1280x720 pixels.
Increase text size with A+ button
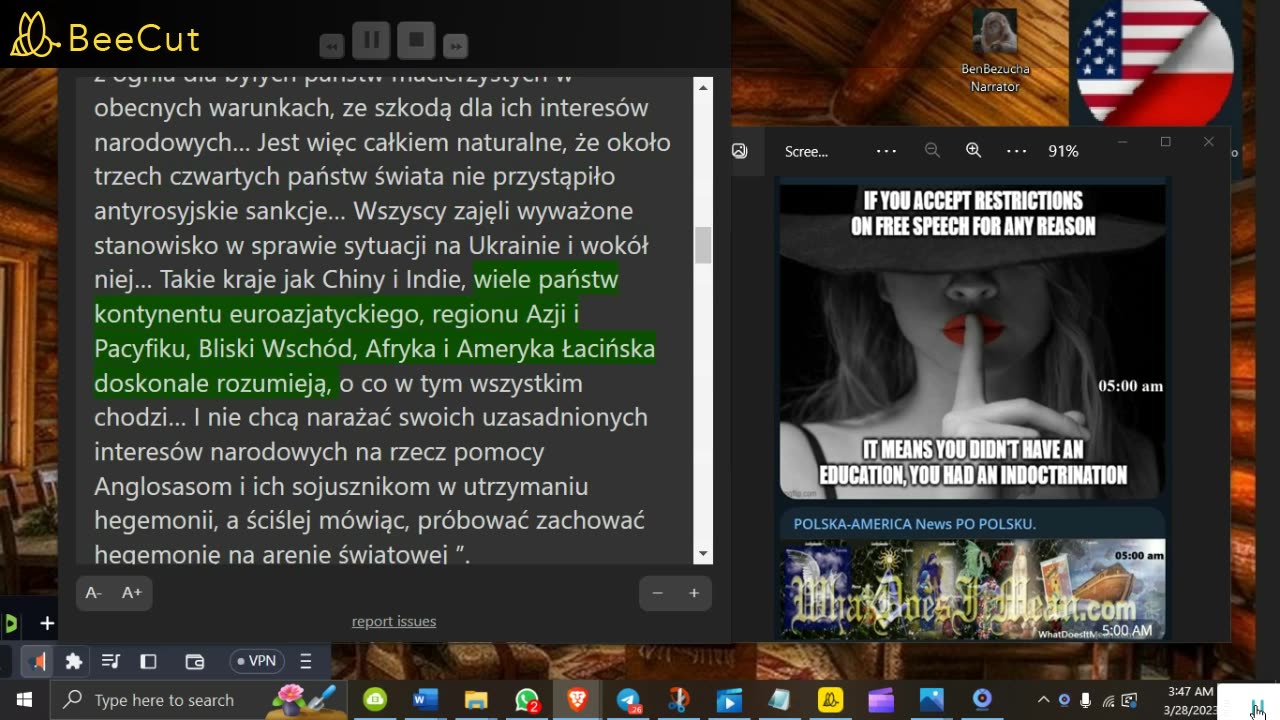pyautogui.click(x=131, y=593)
